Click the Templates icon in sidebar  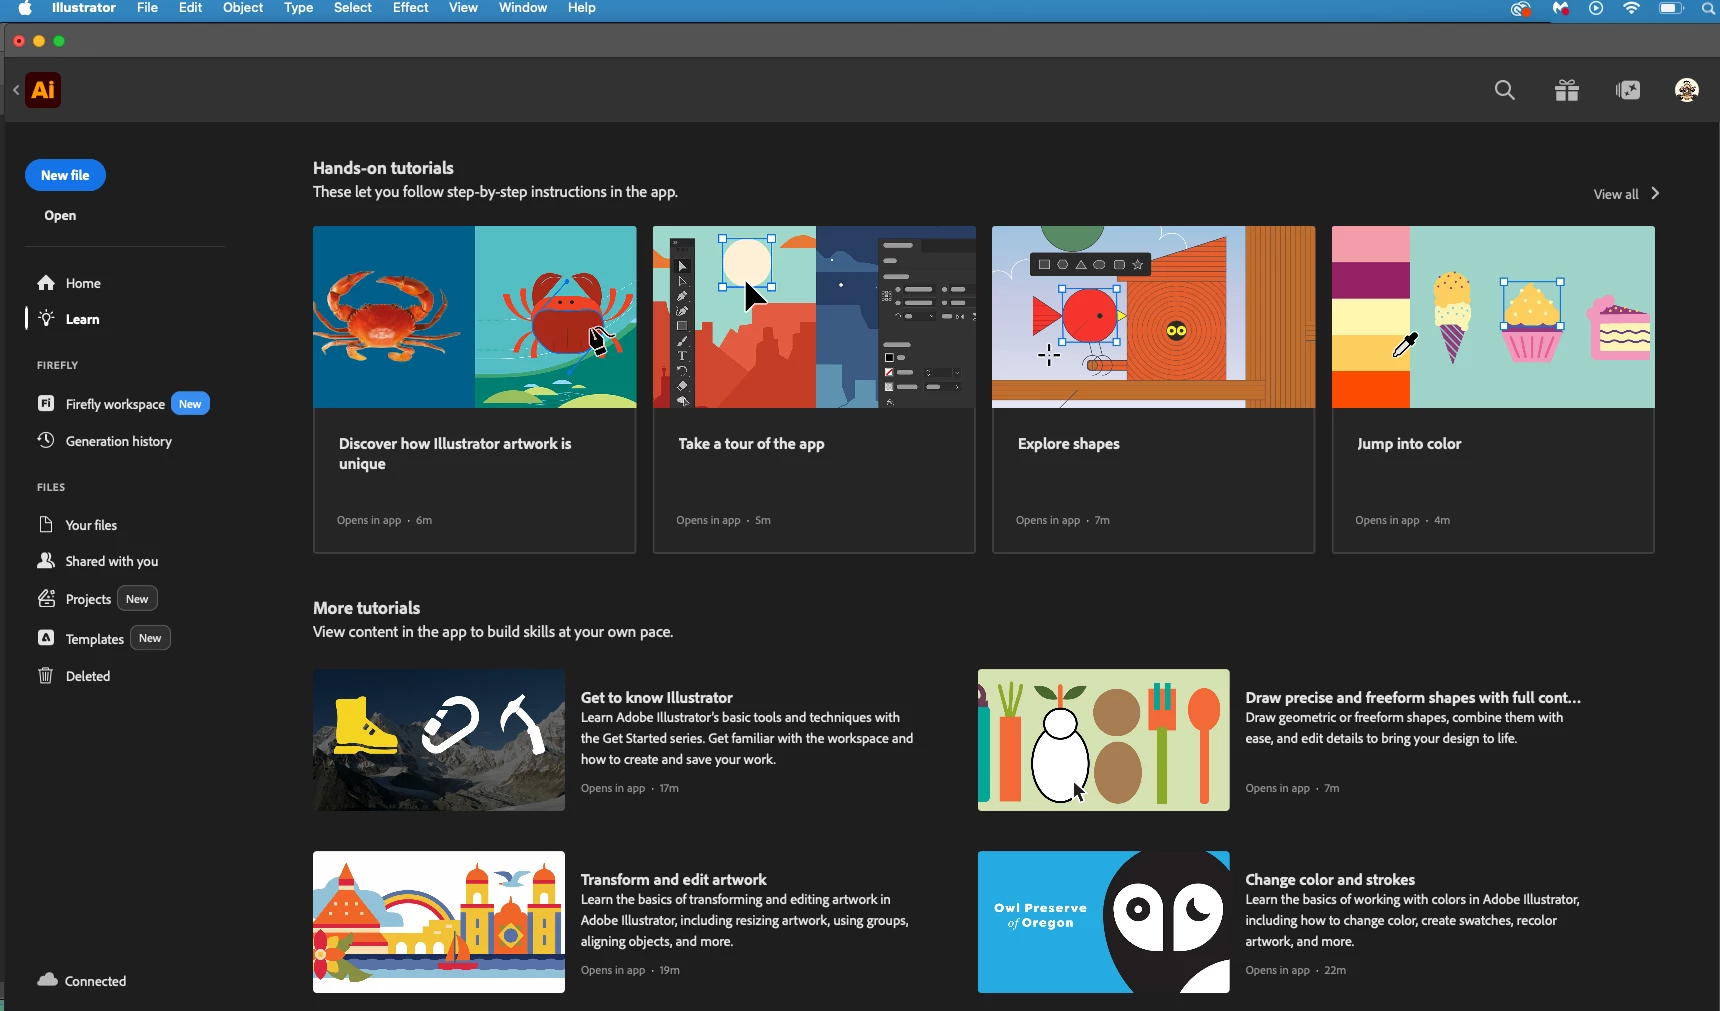point(46,638)
